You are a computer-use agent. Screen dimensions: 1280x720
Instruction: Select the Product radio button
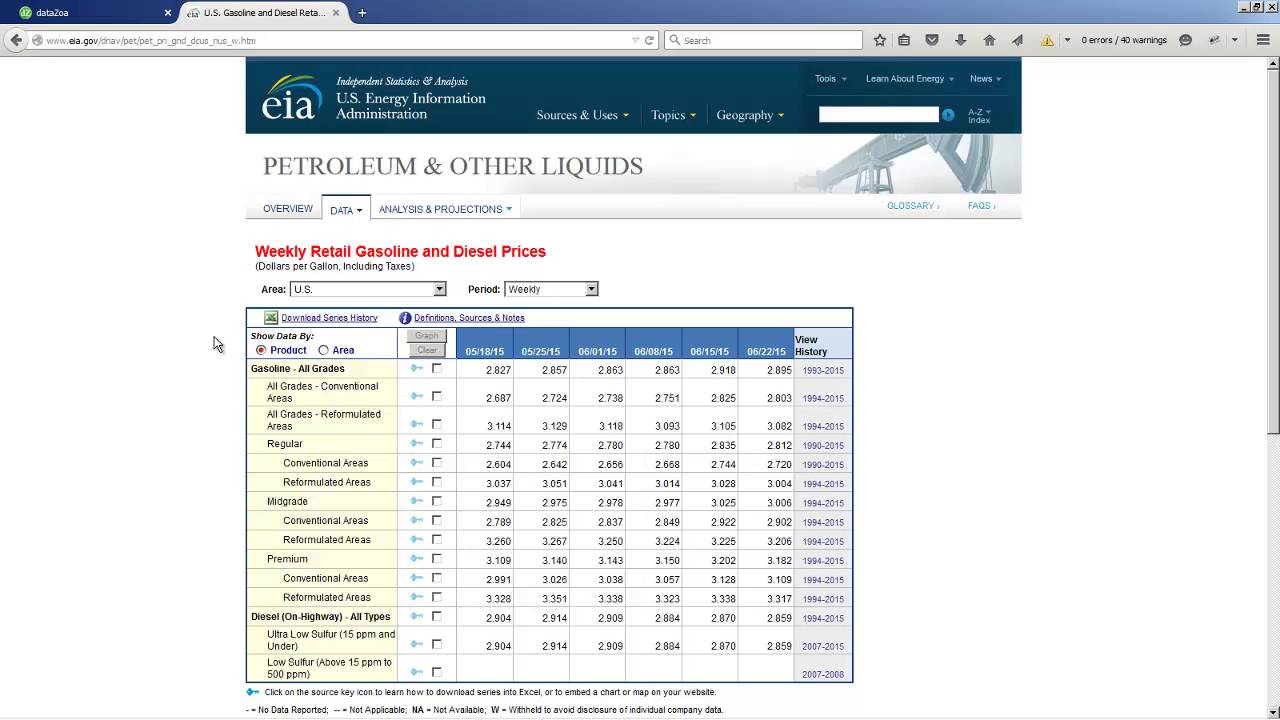[x=261, y=350]
